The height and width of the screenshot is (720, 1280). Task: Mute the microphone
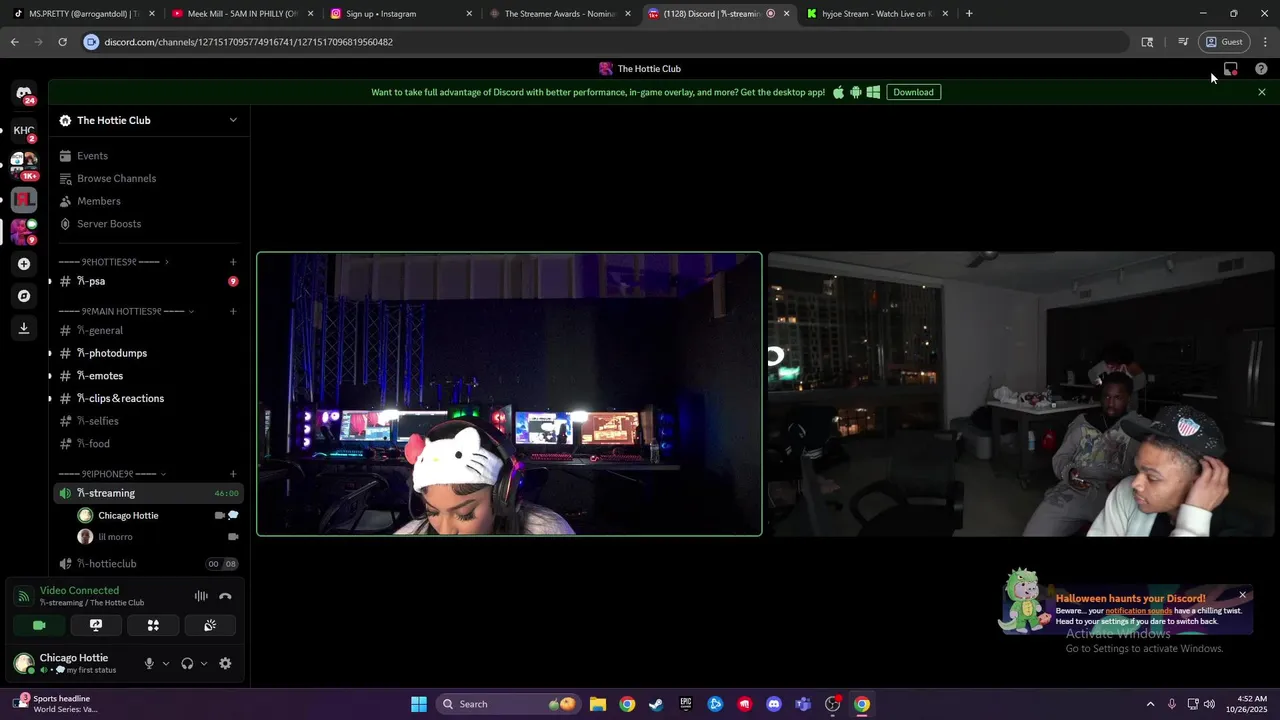pyautogui.click(x=149, y=663)
